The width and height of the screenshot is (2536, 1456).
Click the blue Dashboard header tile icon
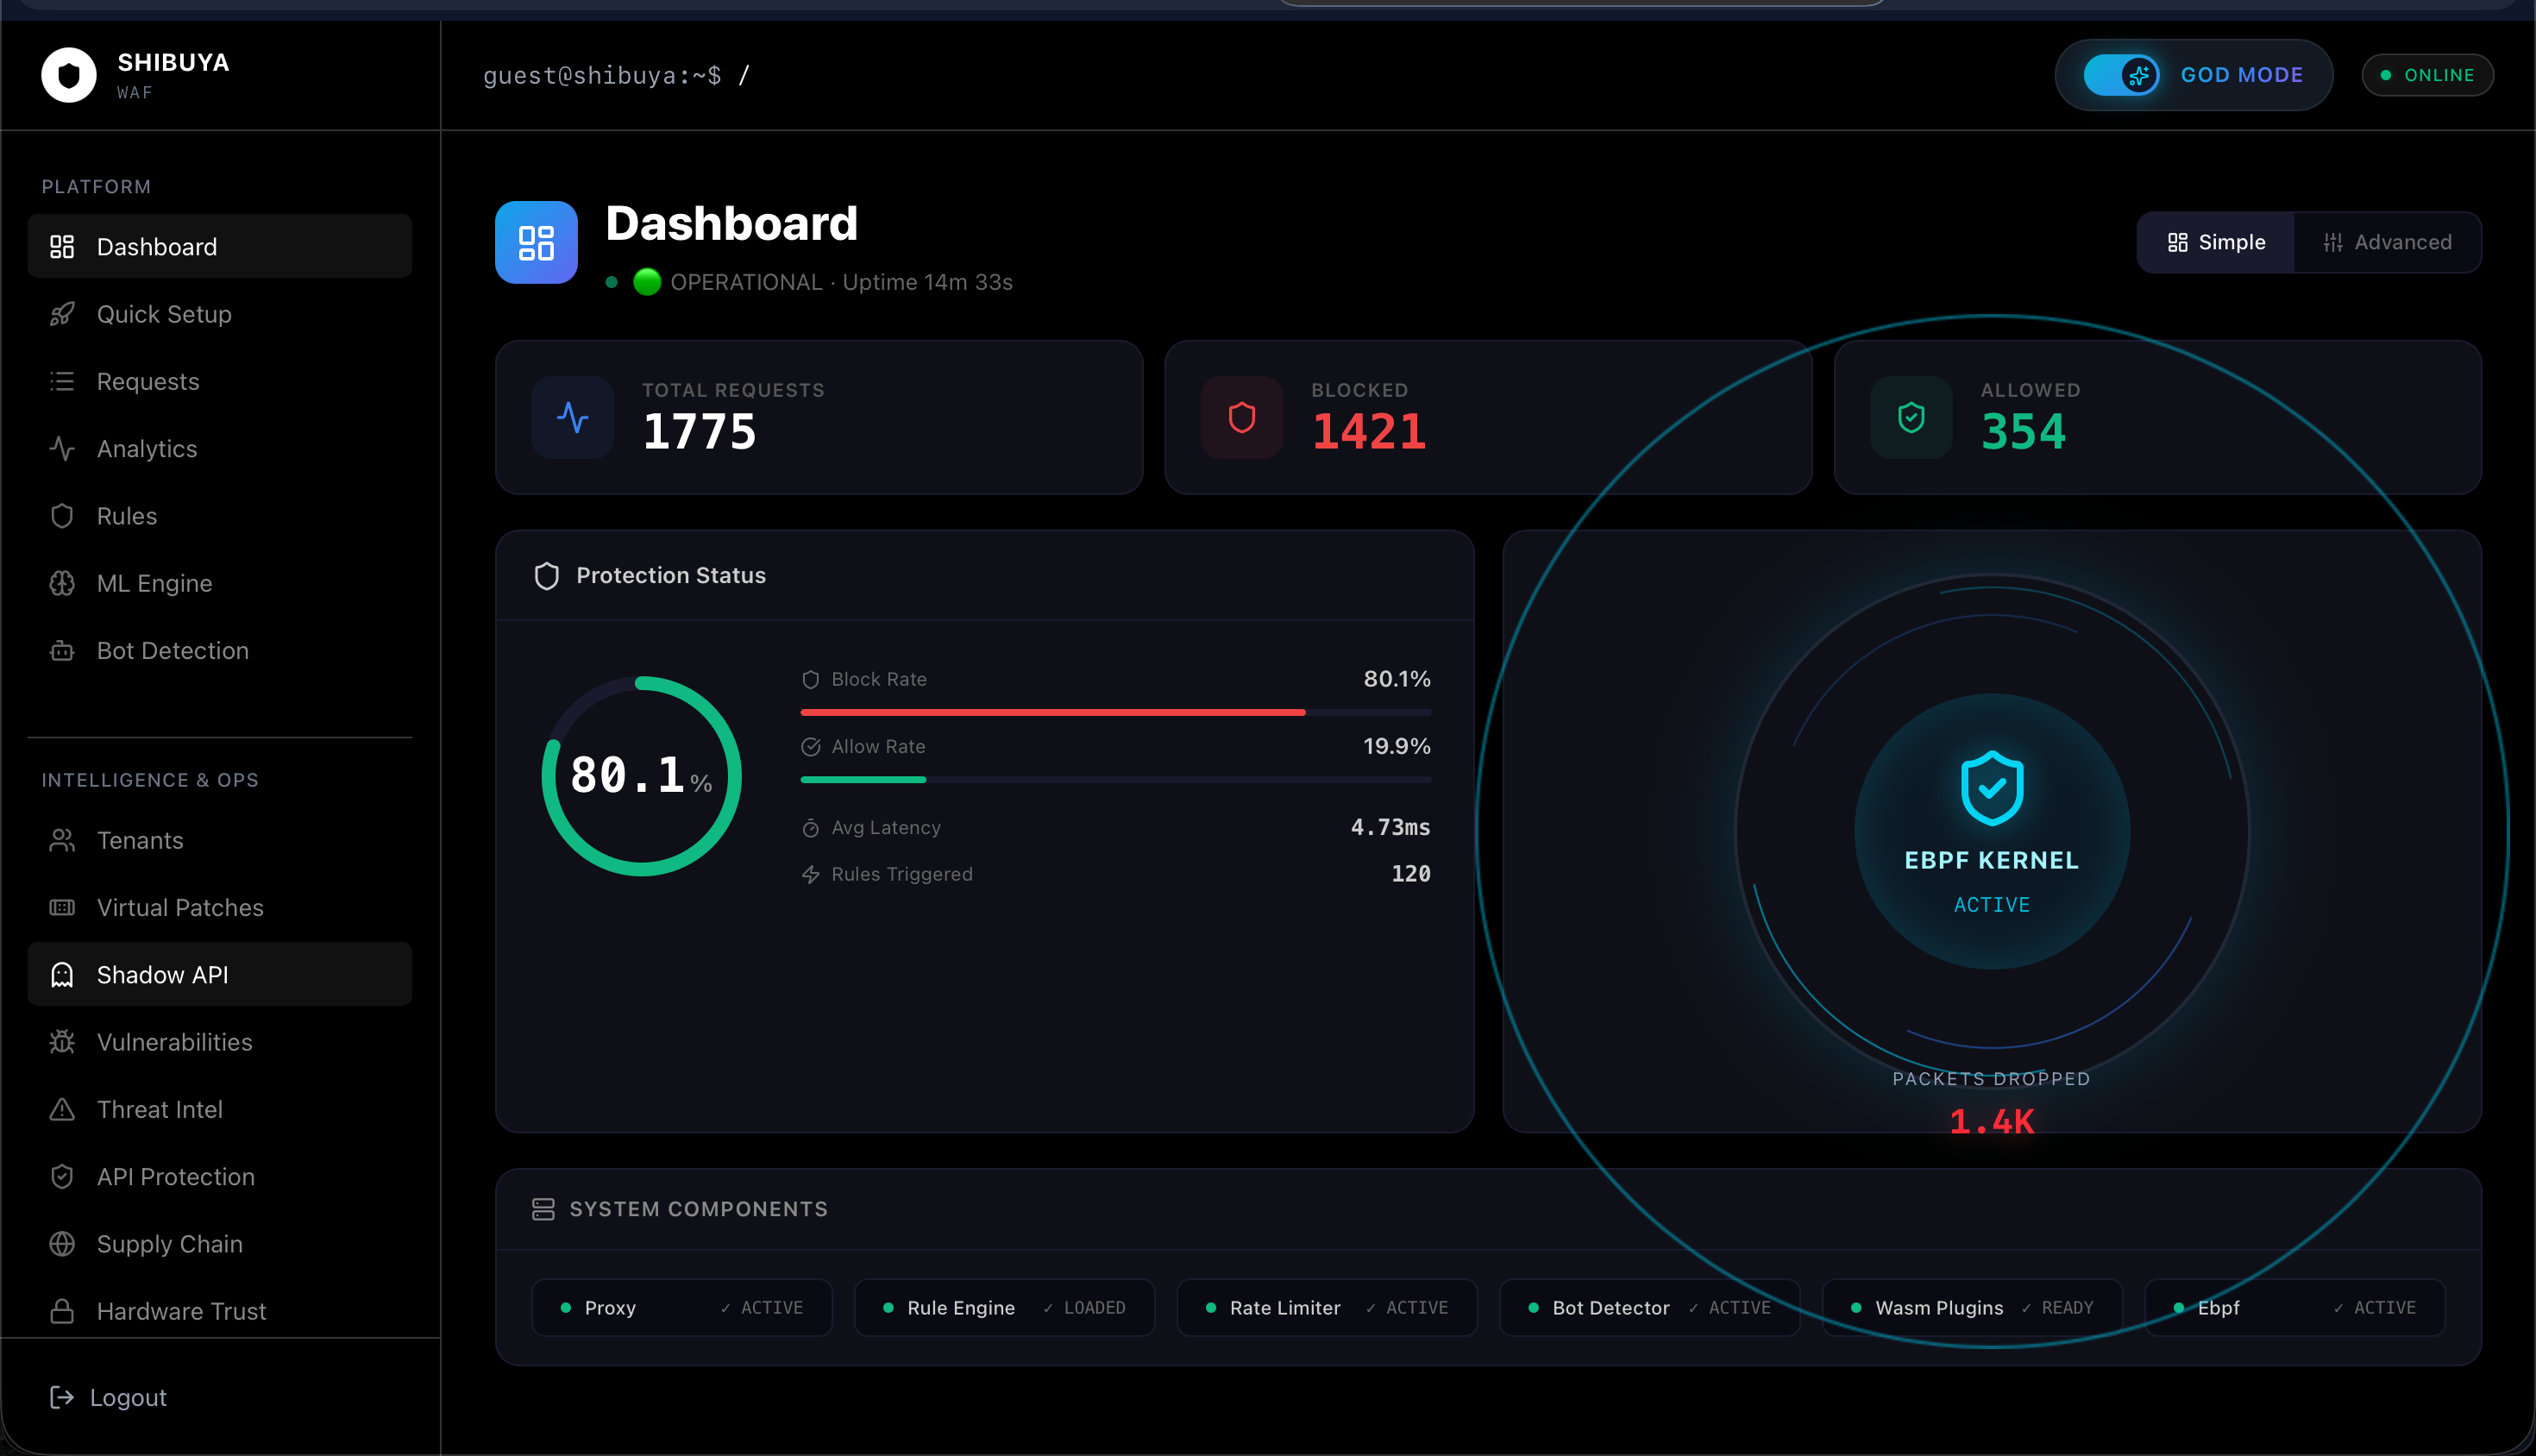pos(536,242)
